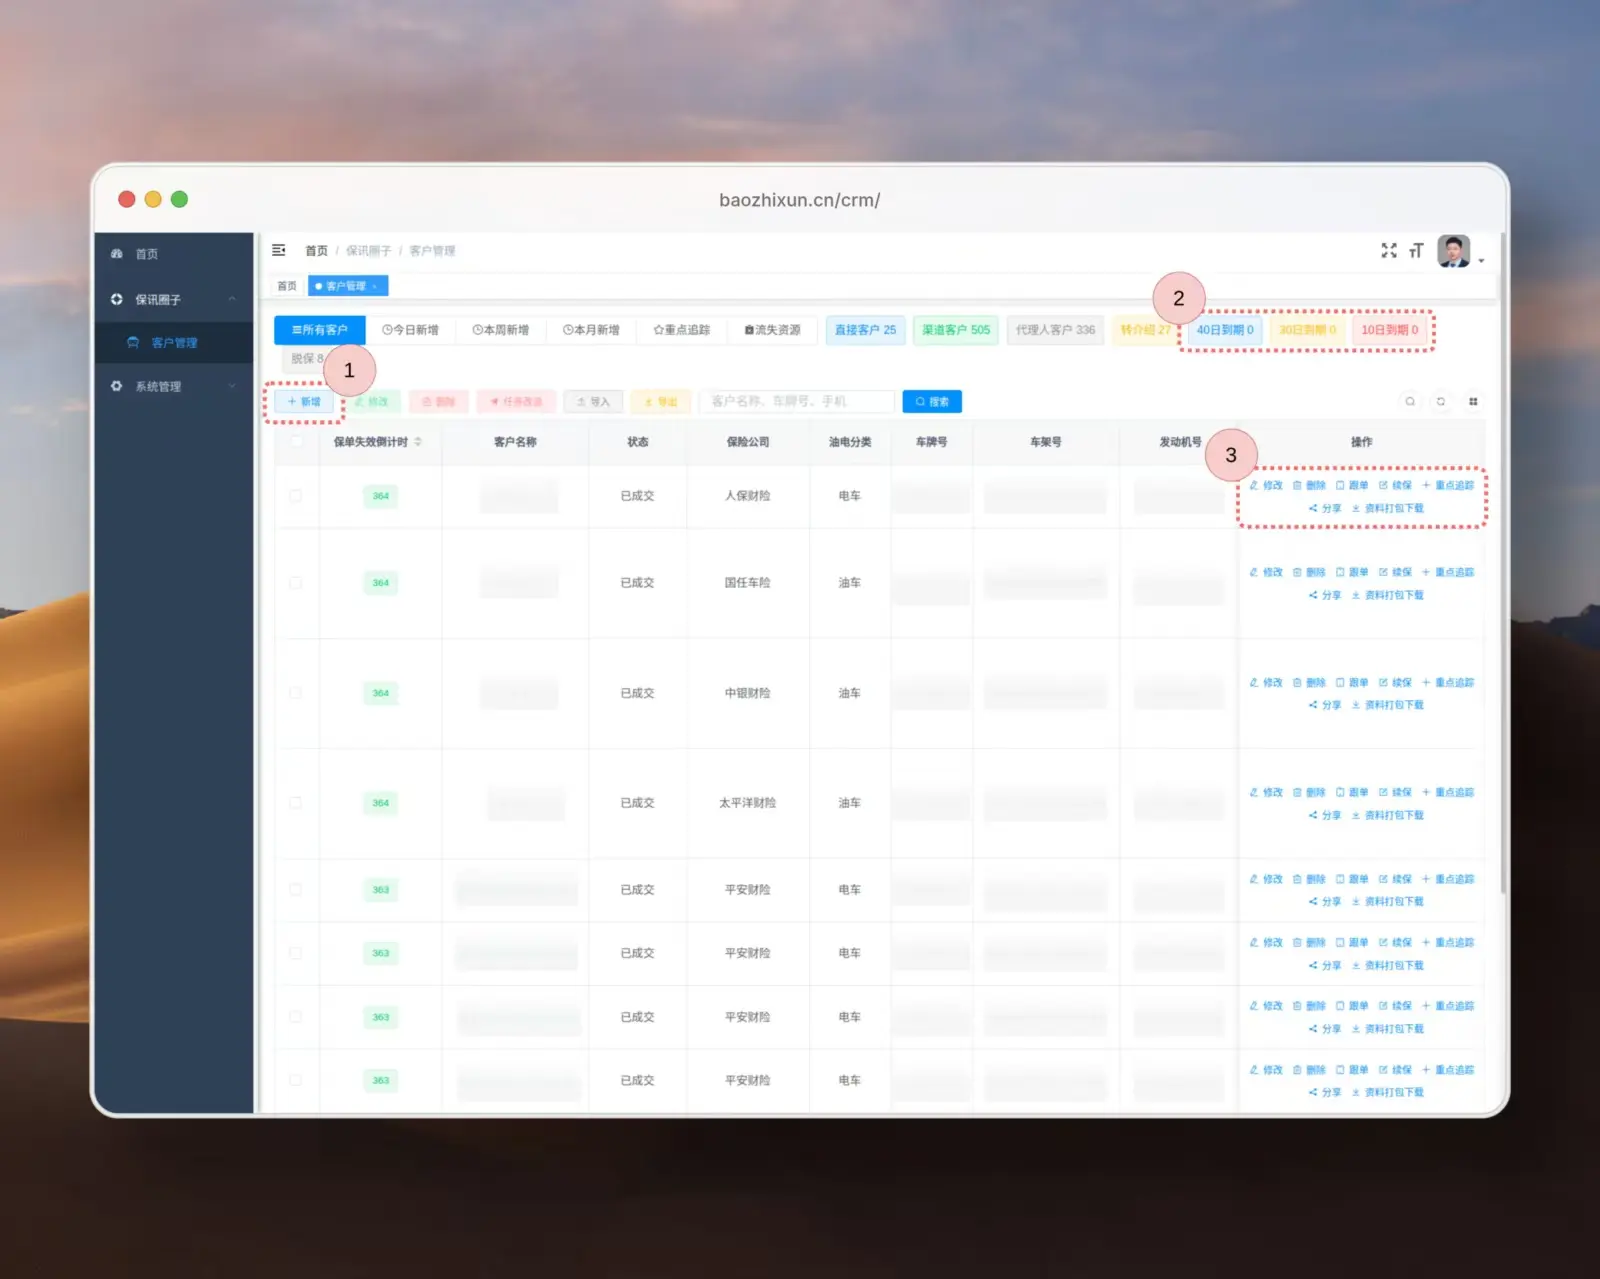The image size is (1600, 1279).
Task: Check the checkbox for the 人保财险 row
Action: 296,496
